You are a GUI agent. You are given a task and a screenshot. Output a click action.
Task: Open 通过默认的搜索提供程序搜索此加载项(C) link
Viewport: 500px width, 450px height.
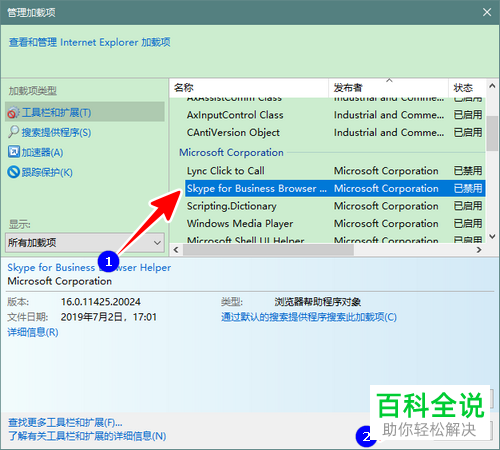(x=309, y=317)
